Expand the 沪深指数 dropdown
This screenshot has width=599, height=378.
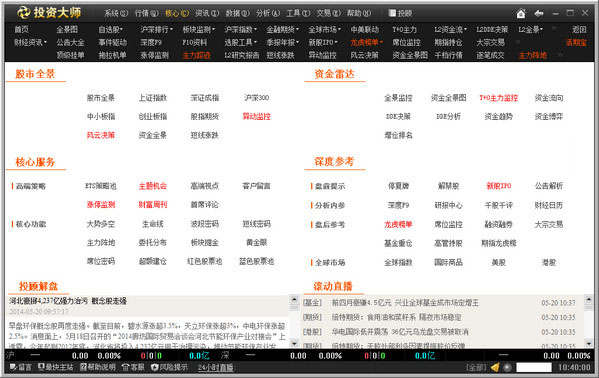point(241,29)
